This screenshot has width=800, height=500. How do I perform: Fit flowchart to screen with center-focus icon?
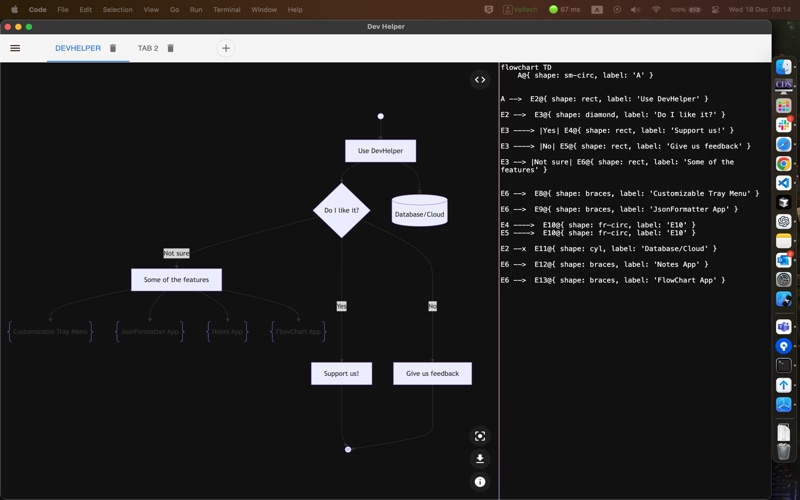click(x=480, y=436)
